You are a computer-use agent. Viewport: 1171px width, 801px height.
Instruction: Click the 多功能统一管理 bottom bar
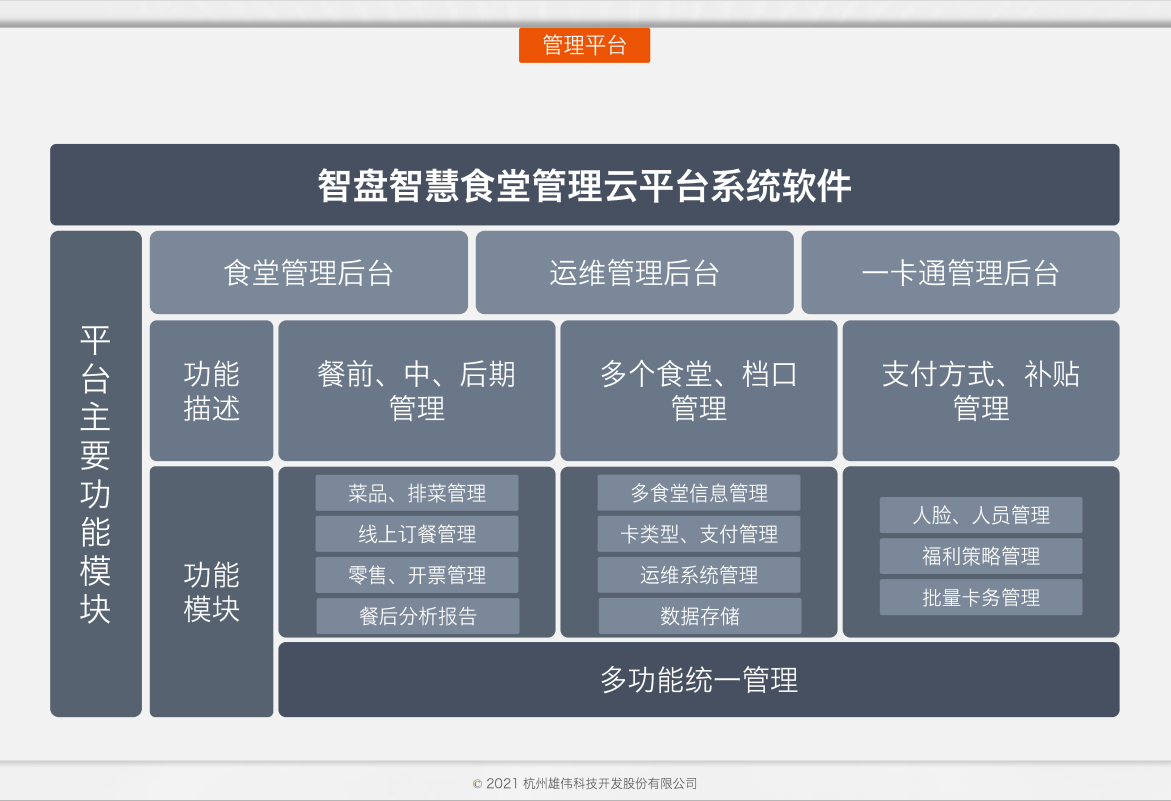pos(699,679)
